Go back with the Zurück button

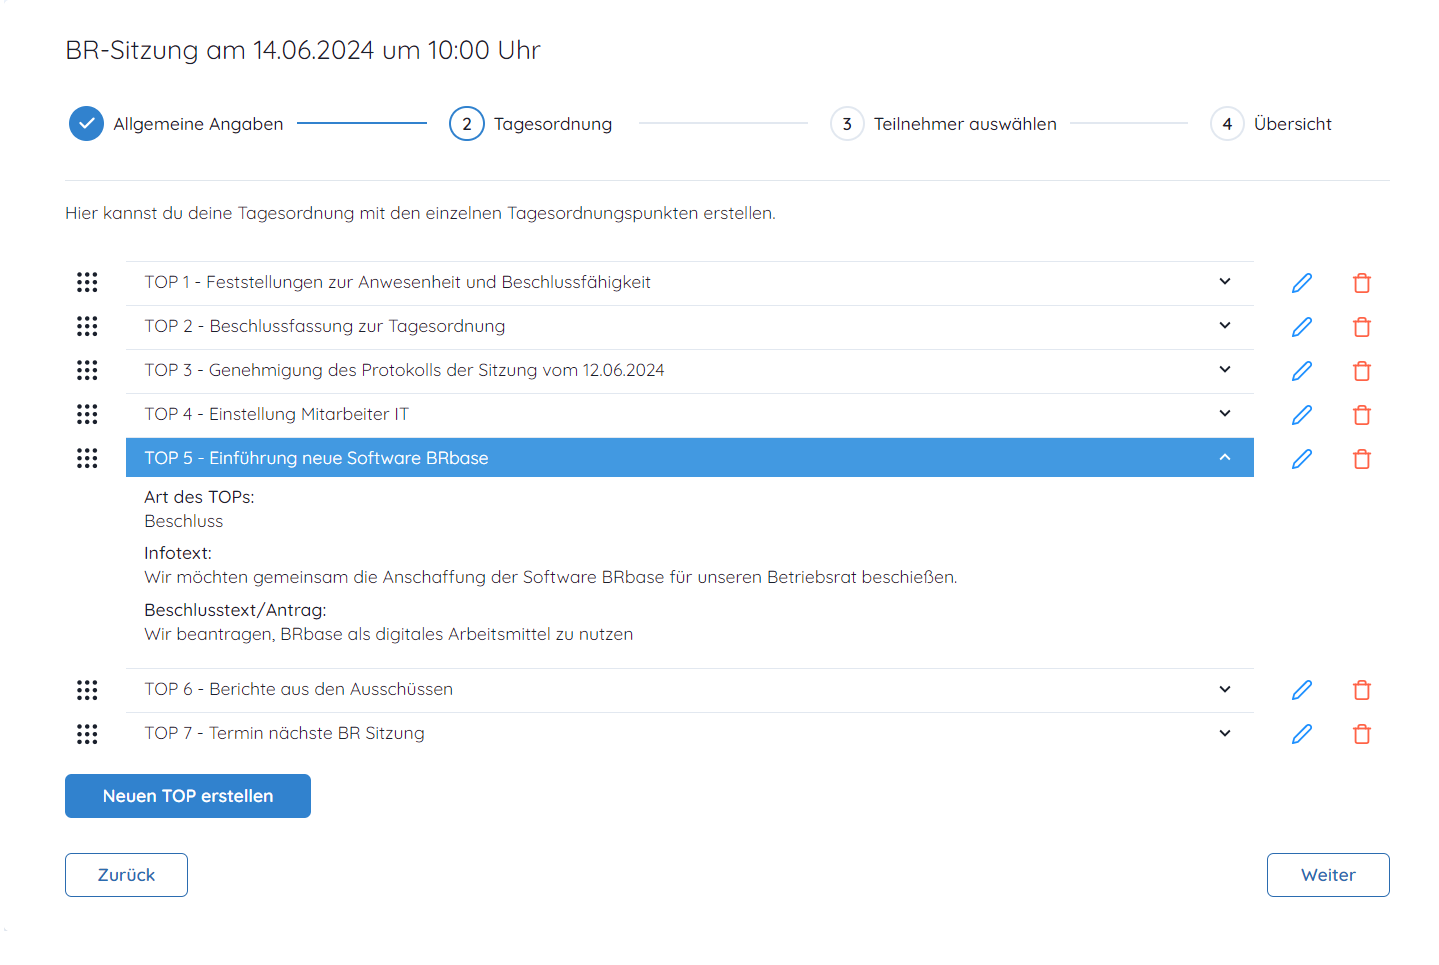pos(126,875)
